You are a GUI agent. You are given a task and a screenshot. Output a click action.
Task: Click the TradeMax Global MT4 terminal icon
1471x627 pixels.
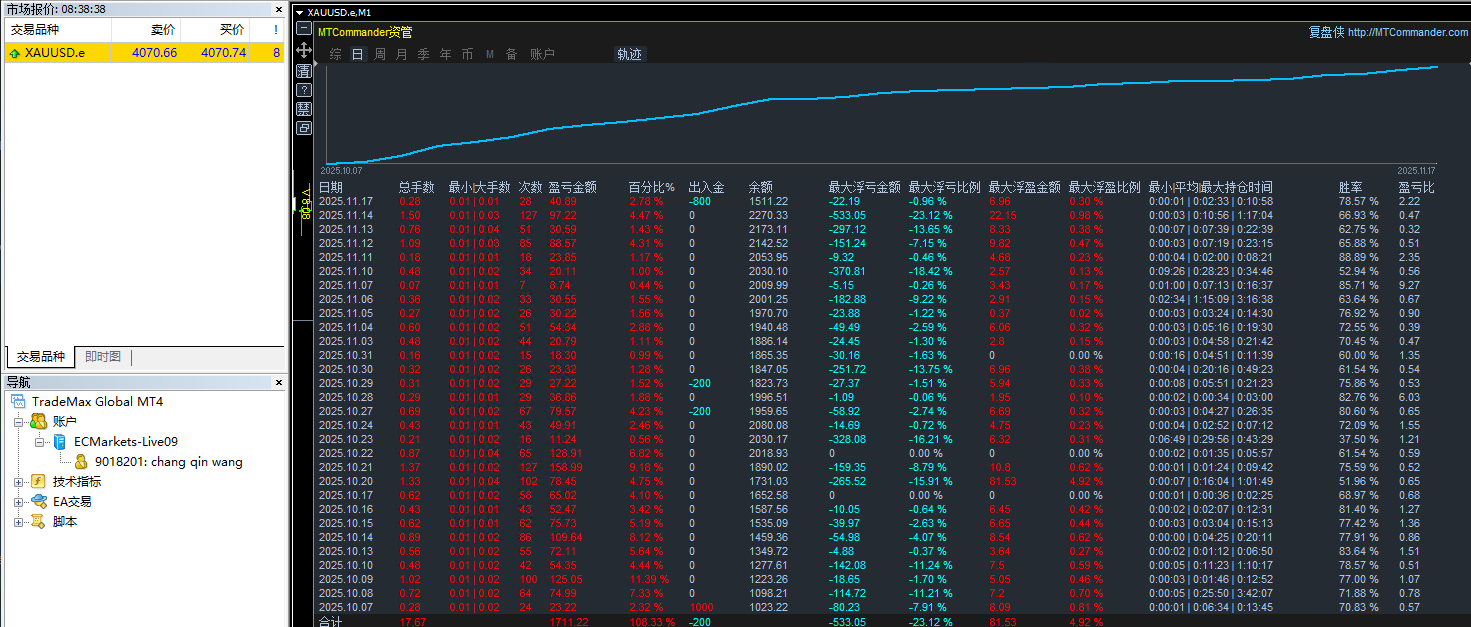coord(20,402)
